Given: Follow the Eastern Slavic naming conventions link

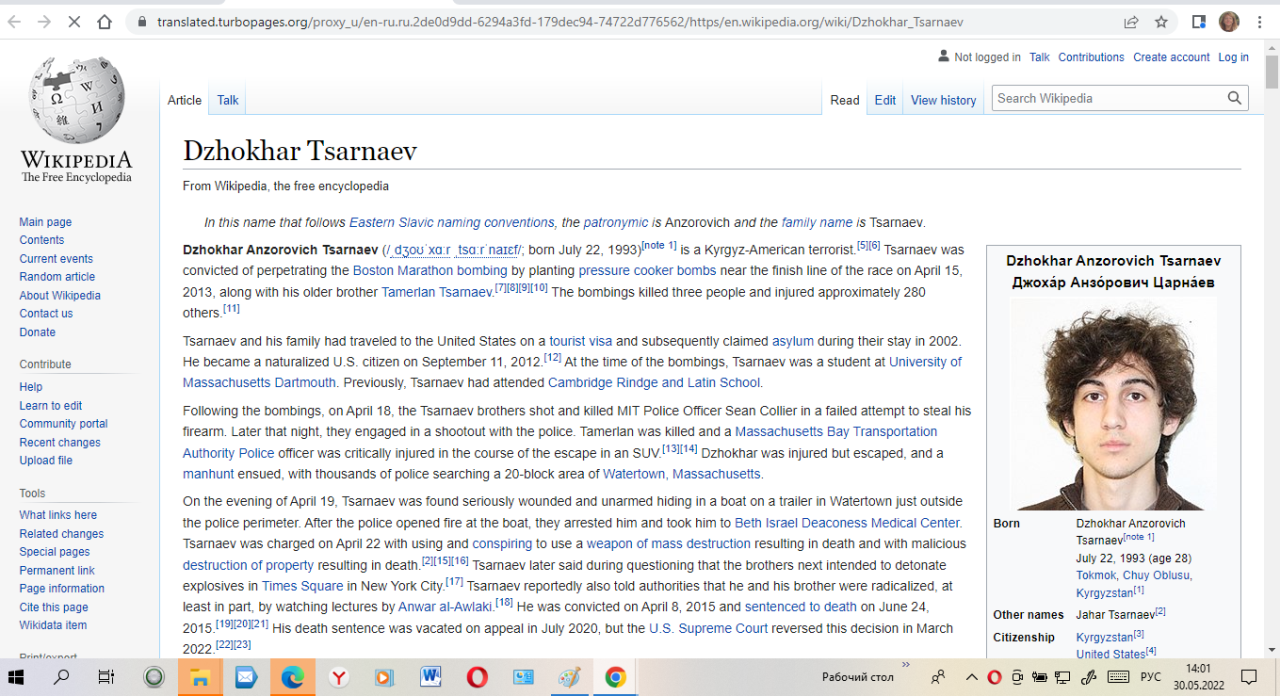Looking at the screenshot, I should tap(452, 222).
